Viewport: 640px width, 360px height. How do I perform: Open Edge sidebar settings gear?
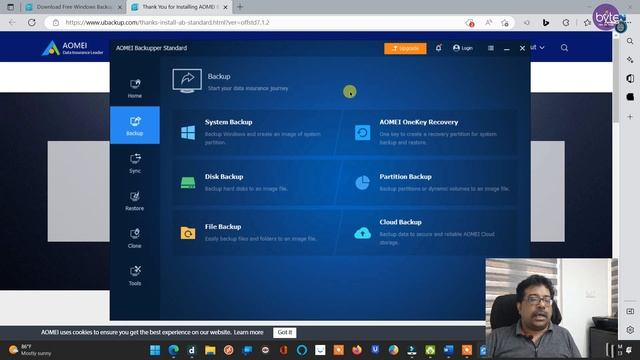630,329
